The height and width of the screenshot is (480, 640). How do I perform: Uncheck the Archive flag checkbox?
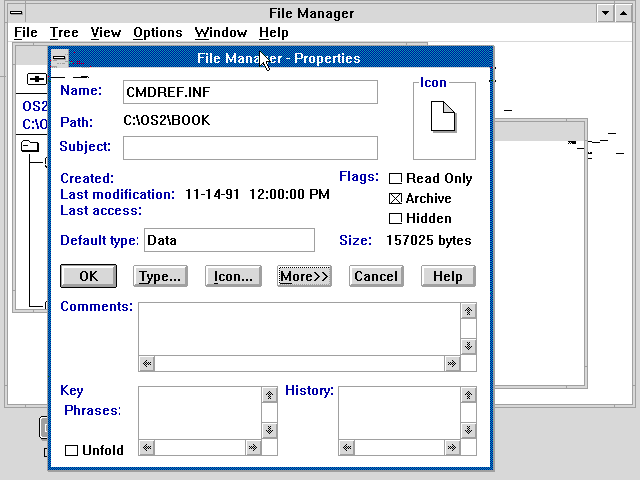(395, 198)
